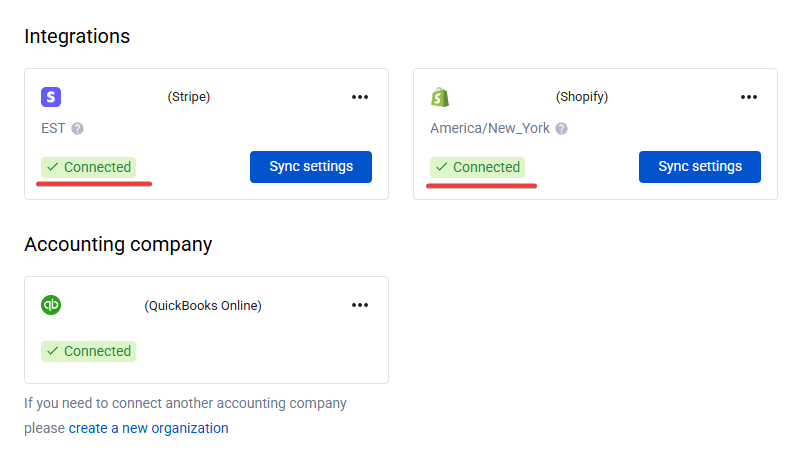Click the QuickBooks Online logo icon
Viewport: 786px width, 455px height.
[x=51, y=305]
